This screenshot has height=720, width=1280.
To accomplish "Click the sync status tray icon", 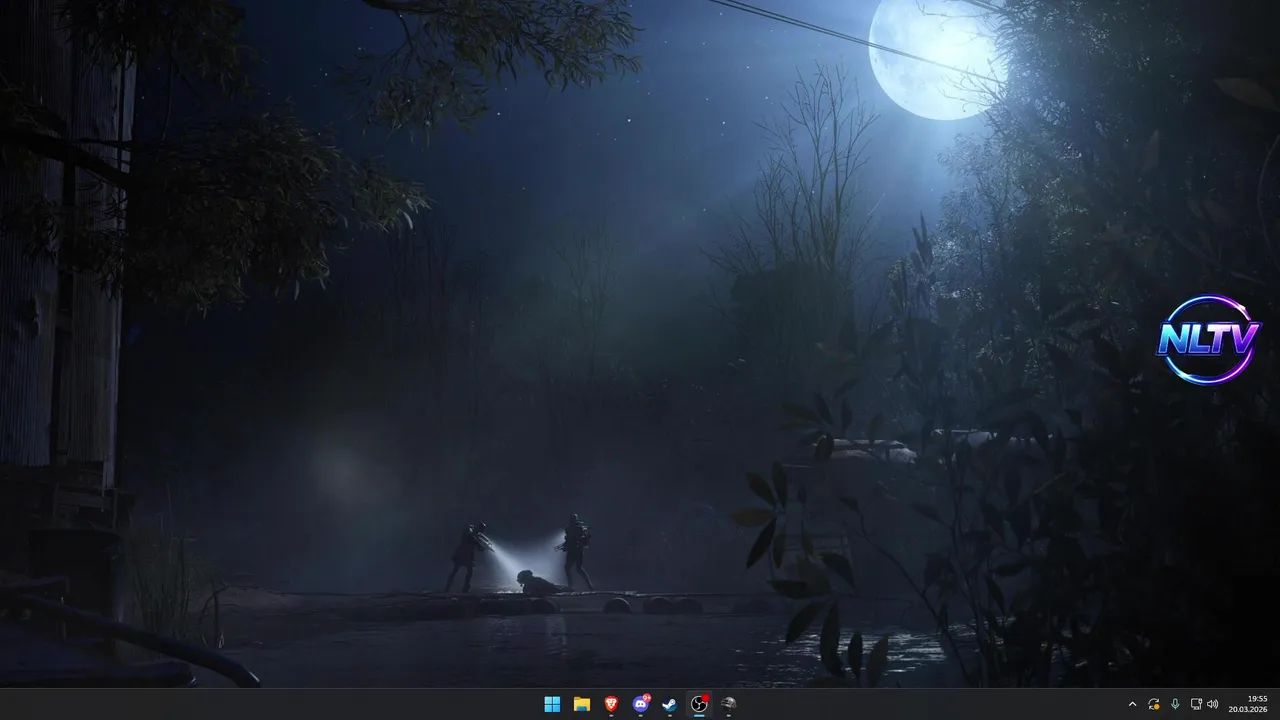I will point(1154,704).
